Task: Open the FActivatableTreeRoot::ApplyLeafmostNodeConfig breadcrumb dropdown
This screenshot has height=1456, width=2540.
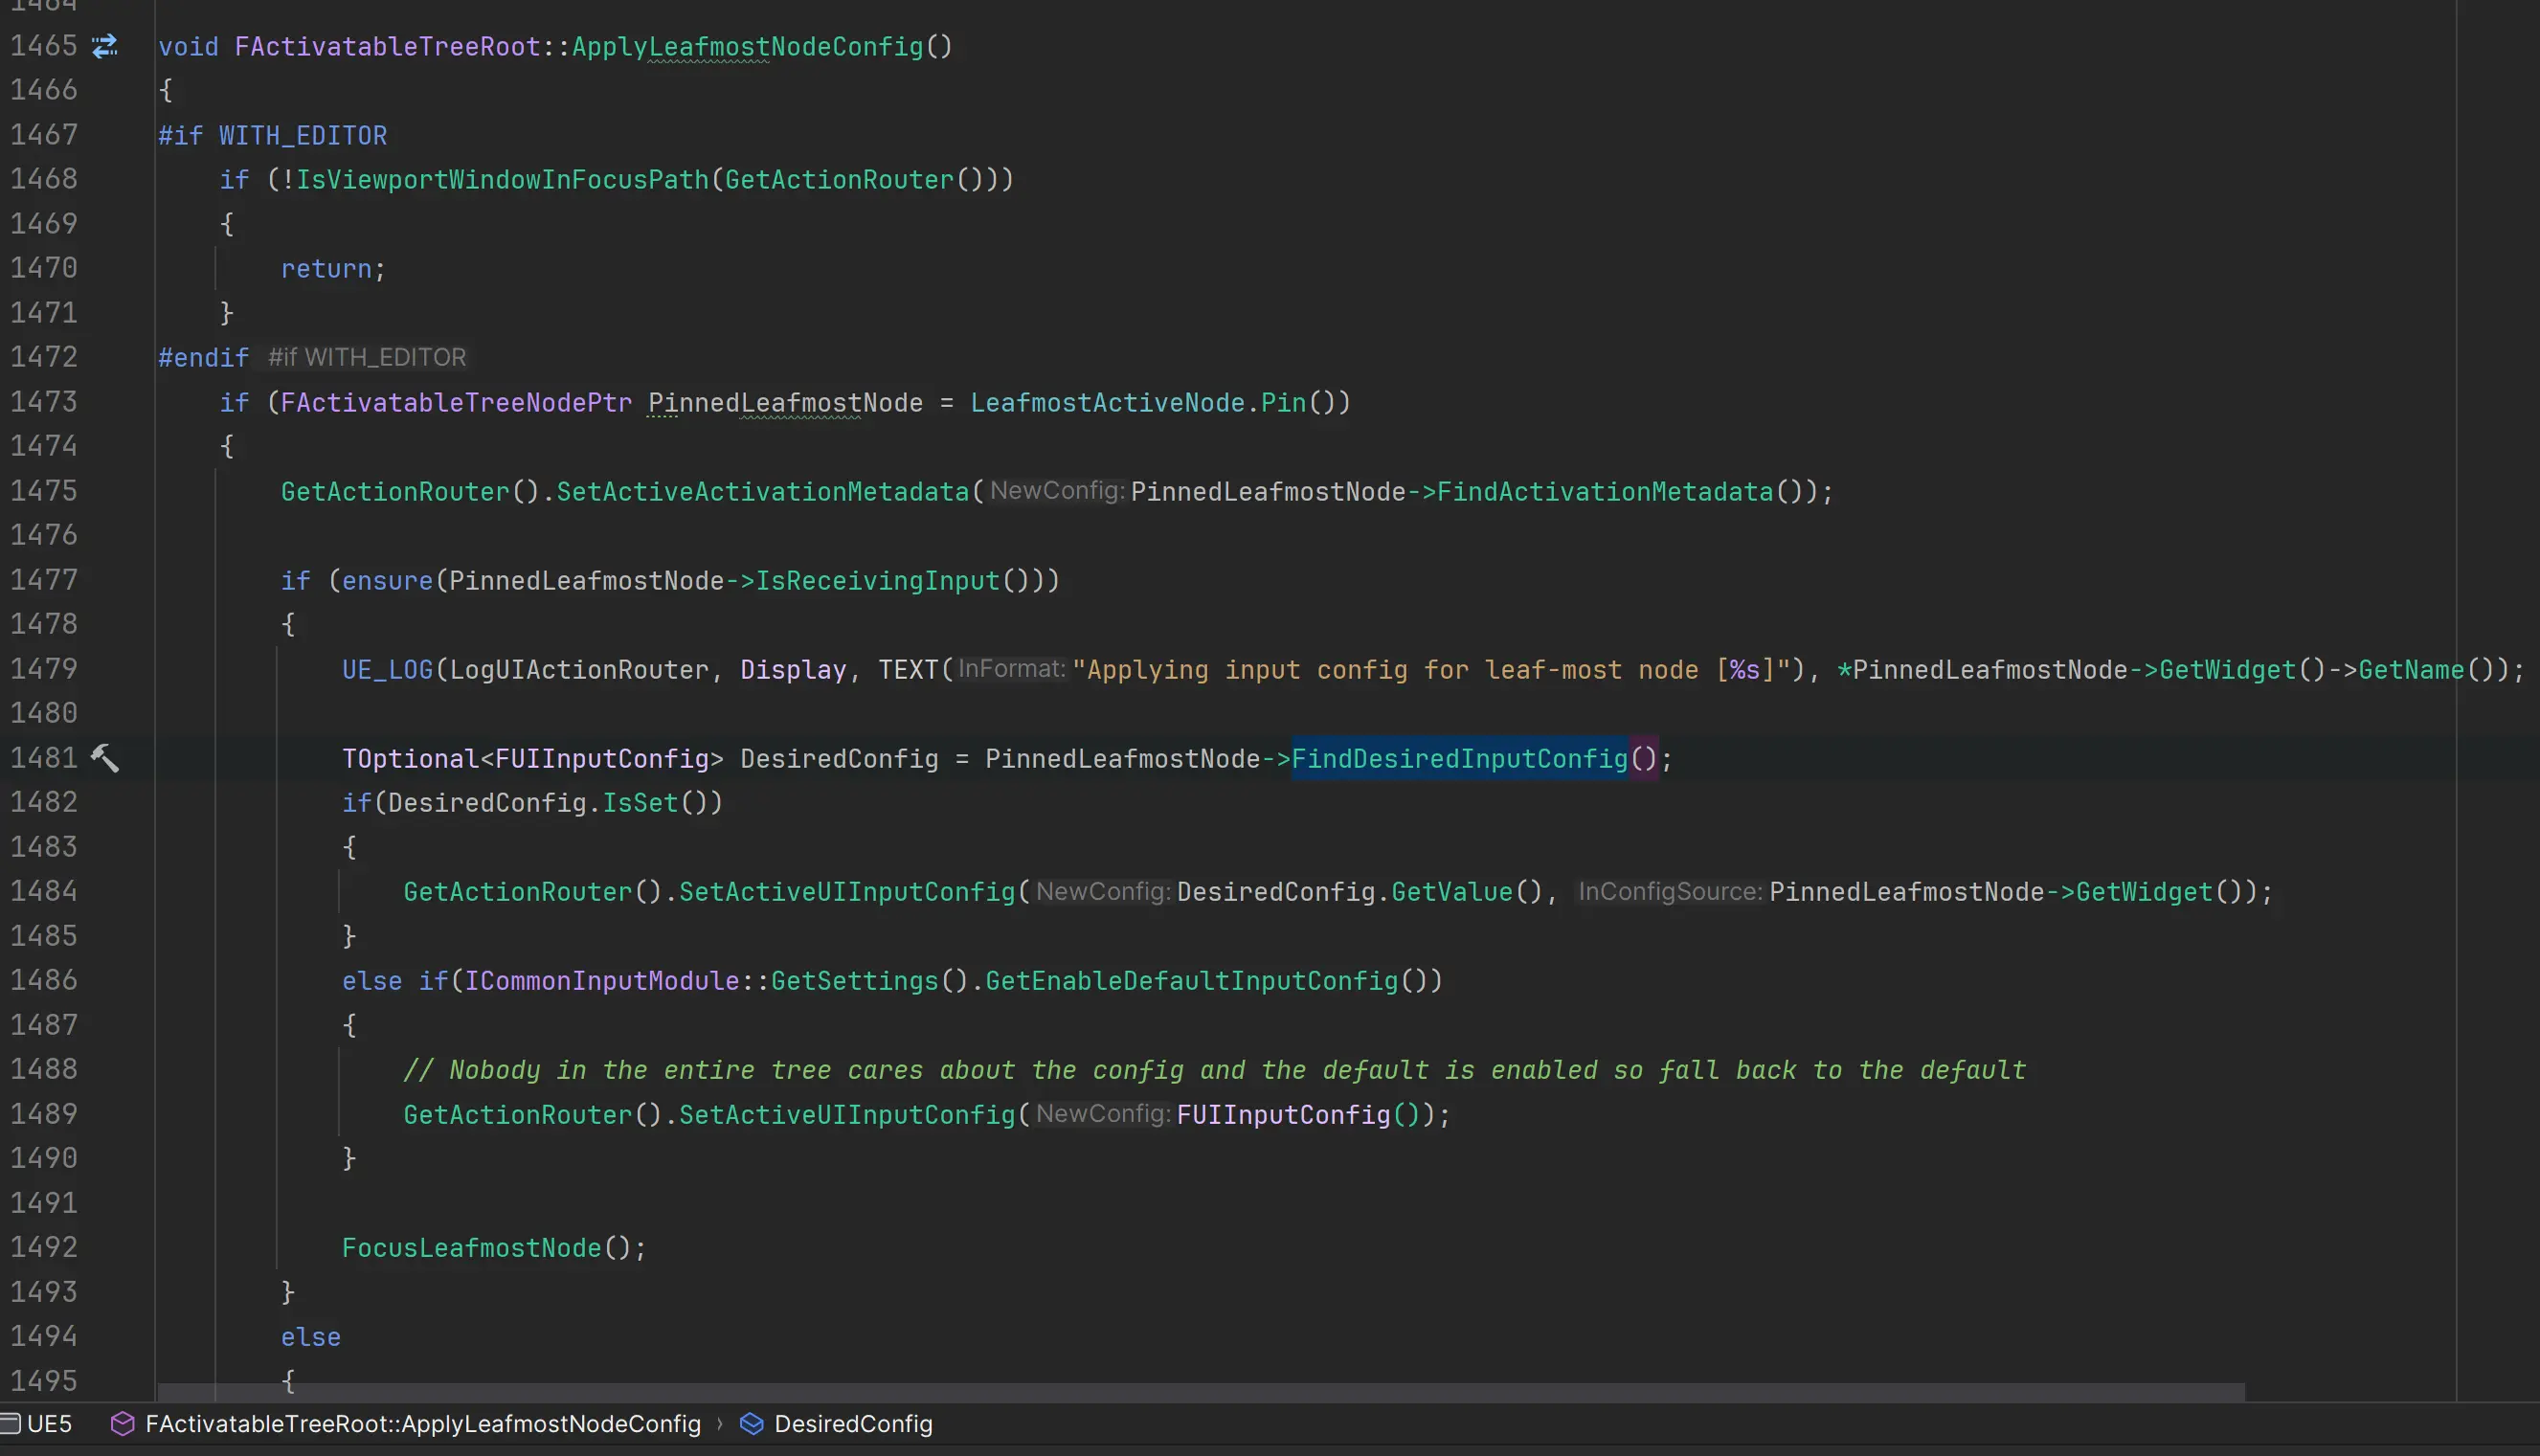Action: click(422, 1423)
